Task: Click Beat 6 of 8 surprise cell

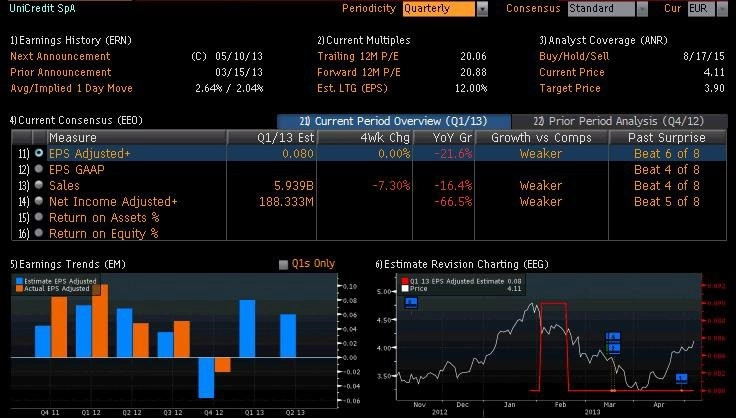Action: (667, 153)
